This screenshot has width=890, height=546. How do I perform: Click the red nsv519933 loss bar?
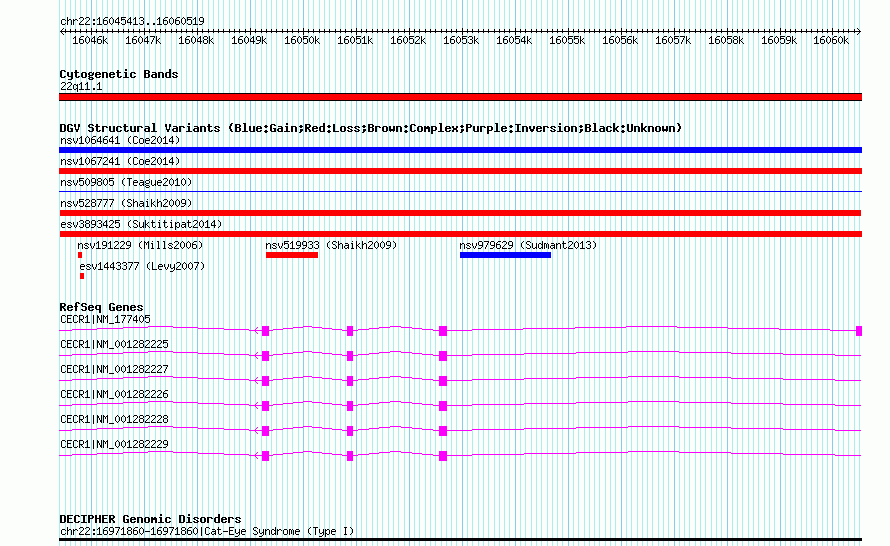(x=292, y=255)
